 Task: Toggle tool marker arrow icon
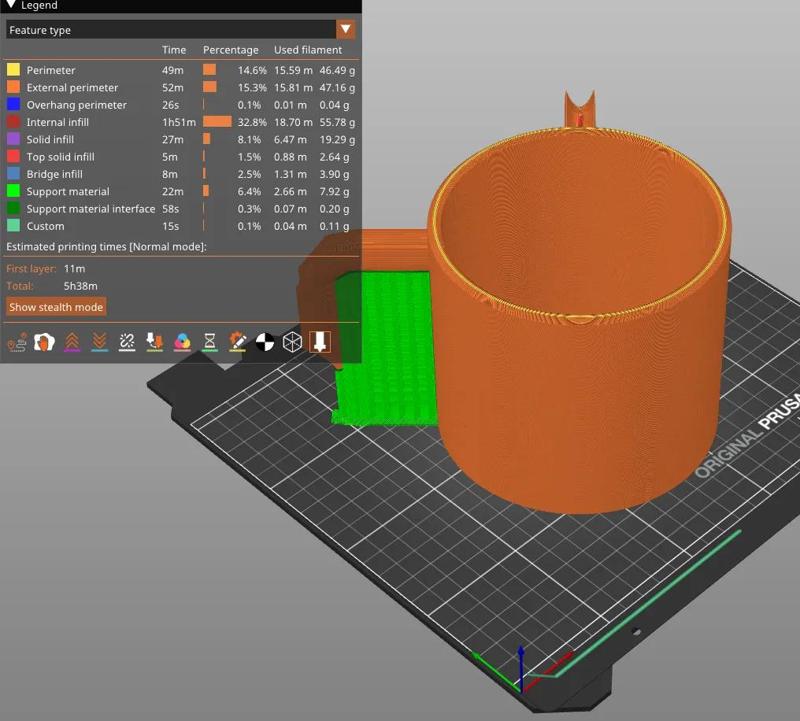pyautogui.click(x=319, y=343)
